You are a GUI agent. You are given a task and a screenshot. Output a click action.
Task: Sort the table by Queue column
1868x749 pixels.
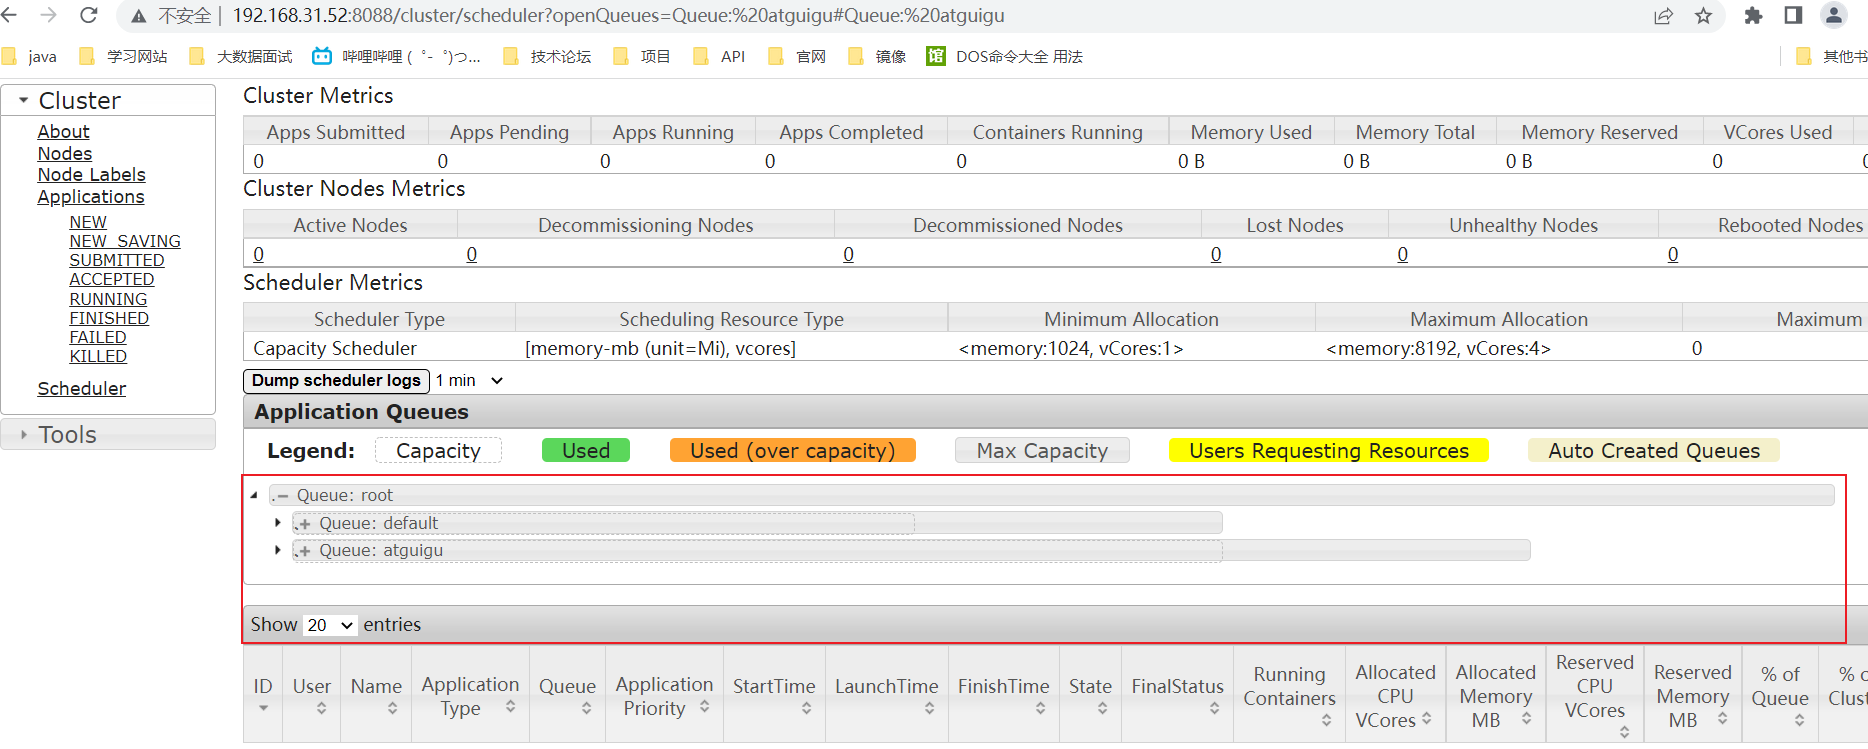click(x=567, y=695)
